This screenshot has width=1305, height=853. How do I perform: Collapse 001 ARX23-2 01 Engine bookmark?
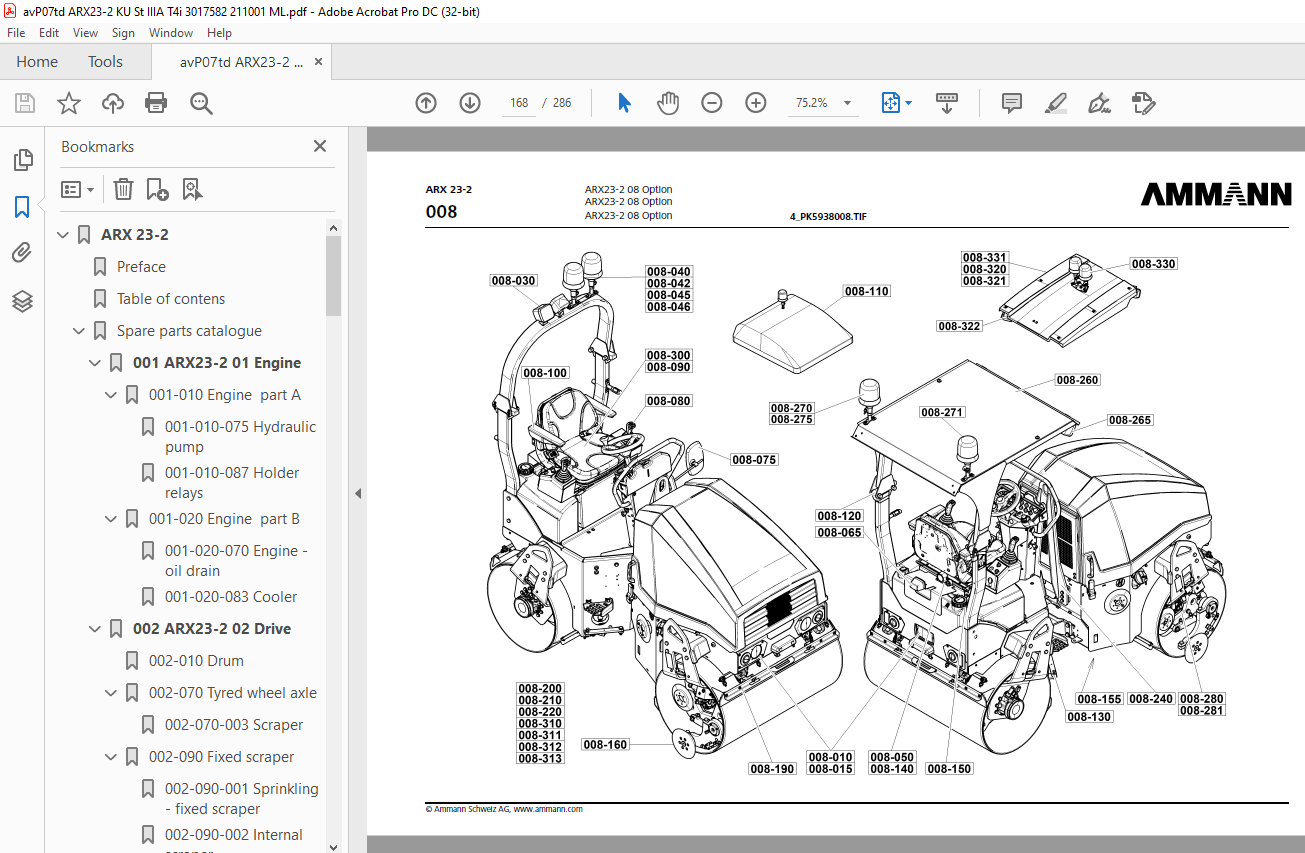[96, 363]
